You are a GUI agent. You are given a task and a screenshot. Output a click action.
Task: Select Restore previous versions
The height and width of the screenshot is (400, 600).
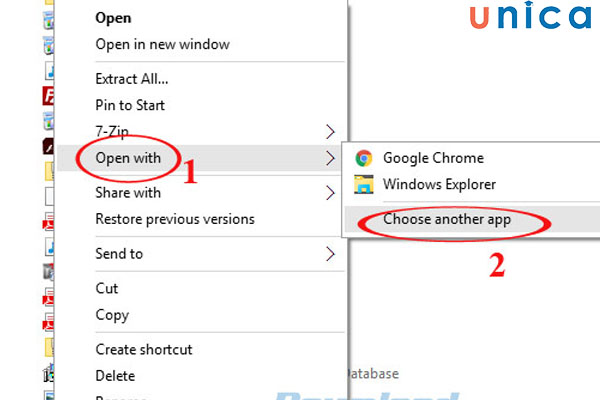[174, 219]
